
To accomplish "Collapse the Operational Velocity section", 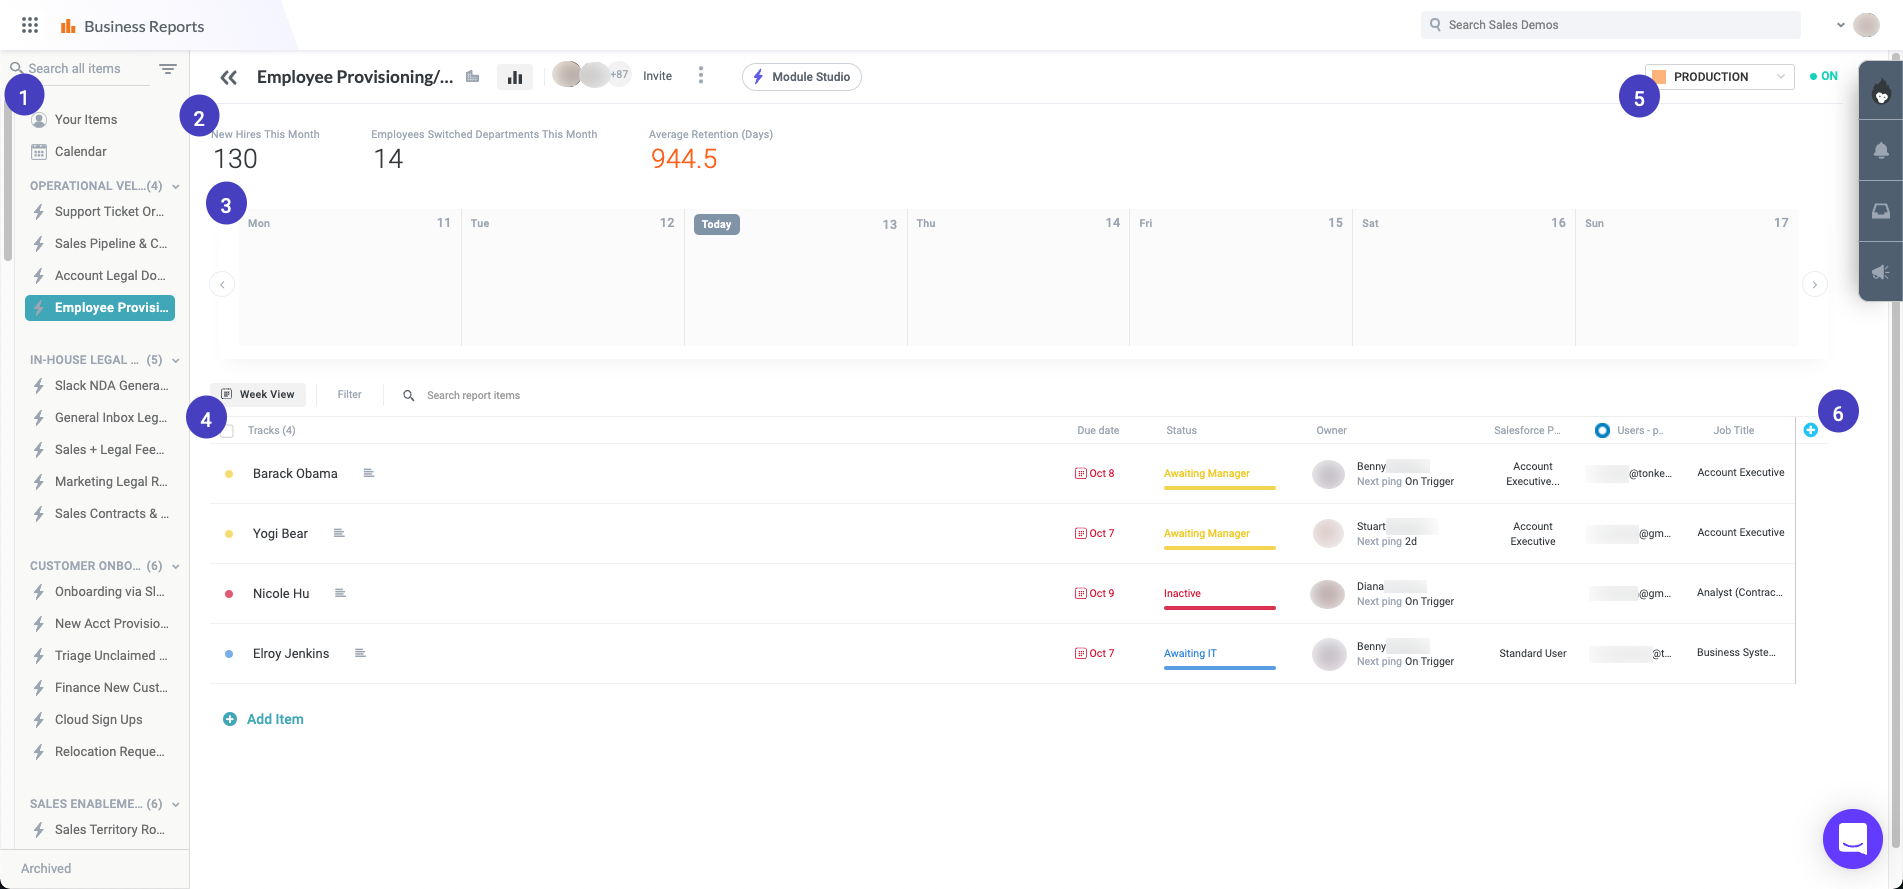I will pyautogui.click(x=176, y=186).
